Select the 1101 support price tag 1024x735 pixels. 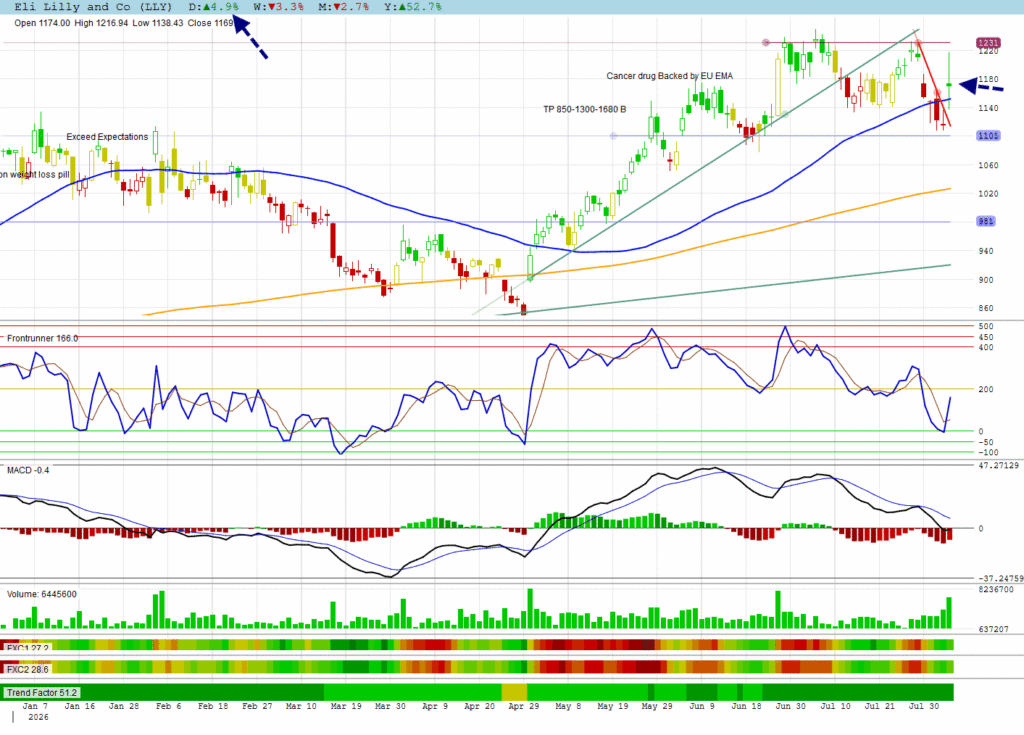click(x=988, y=136)
